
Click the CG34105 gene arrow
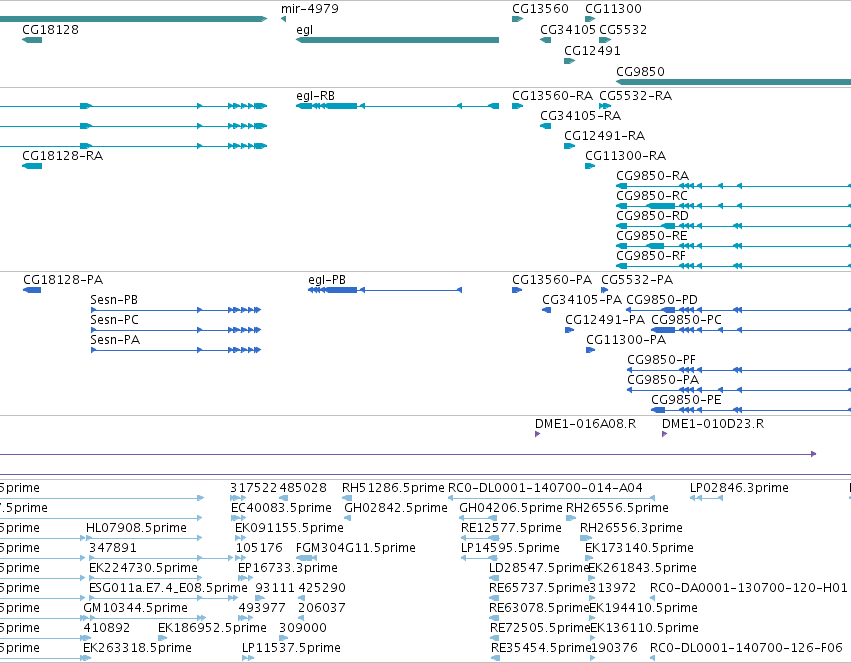tap(545, 40)
